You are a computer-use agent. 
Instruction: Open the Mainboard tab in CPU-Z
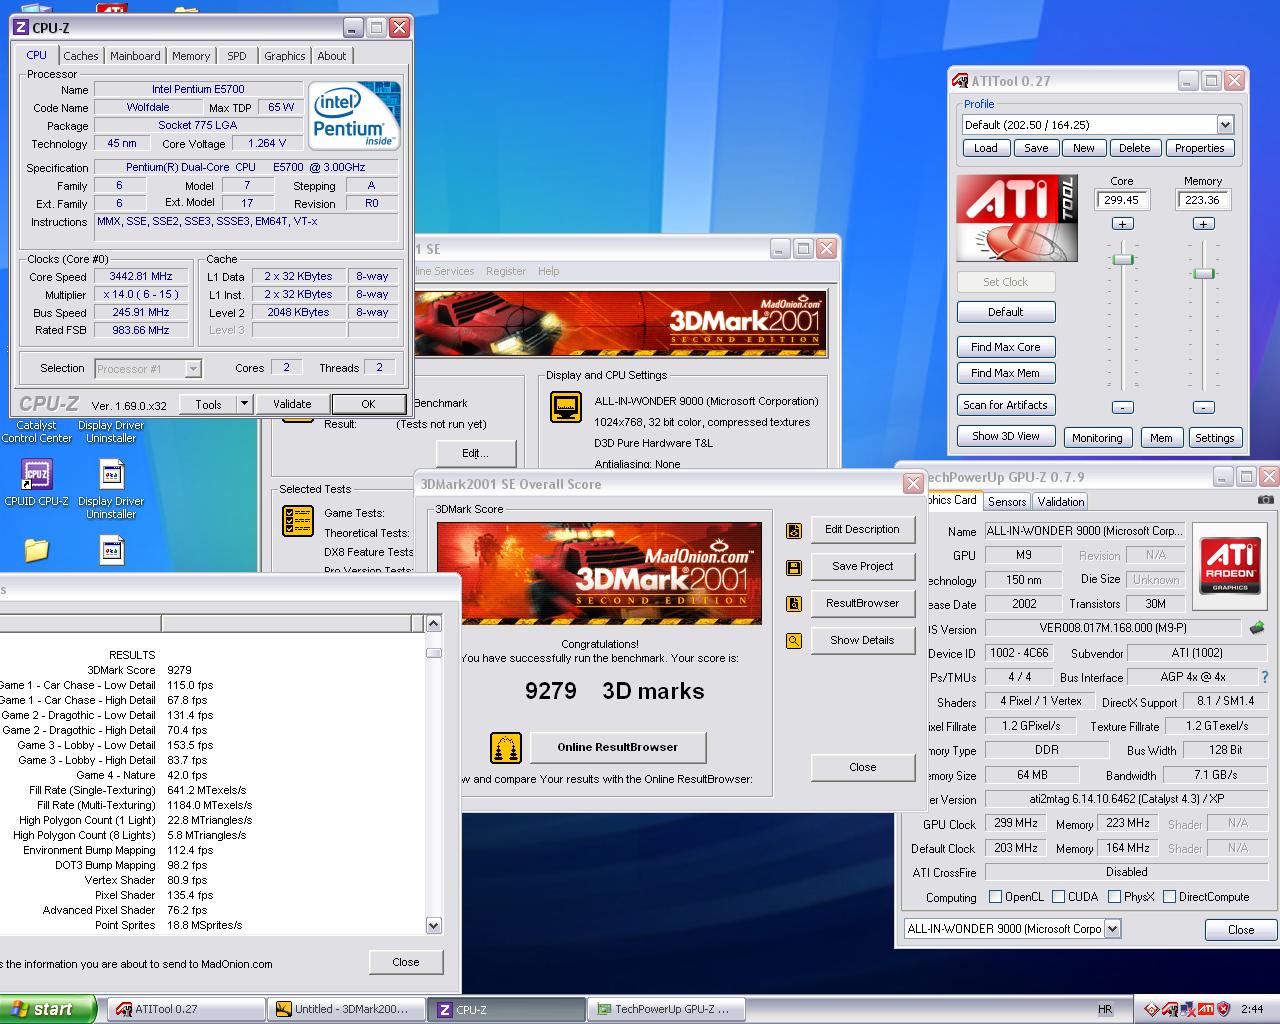coord(135,56)
